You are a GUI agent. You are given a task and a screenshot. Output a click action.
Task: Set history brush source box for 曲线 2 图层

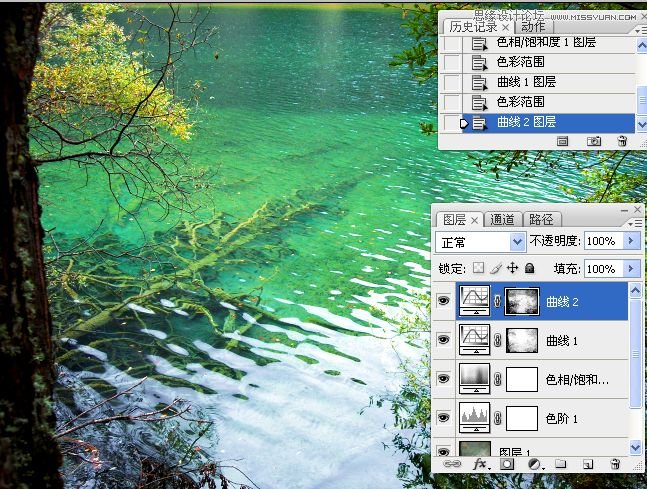point(451,123)
